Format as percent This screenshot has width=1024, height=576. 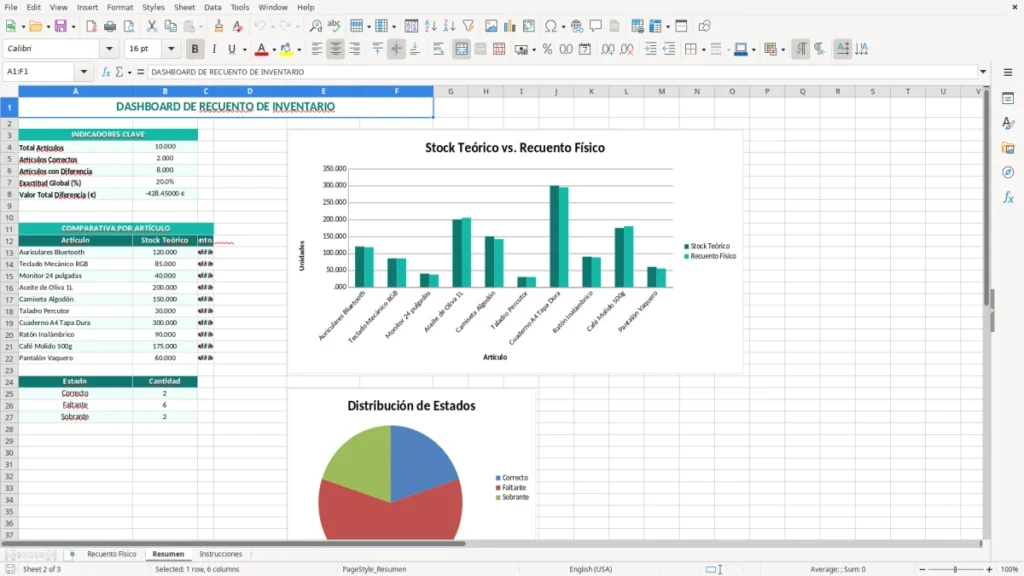click(x=547, y=49)
